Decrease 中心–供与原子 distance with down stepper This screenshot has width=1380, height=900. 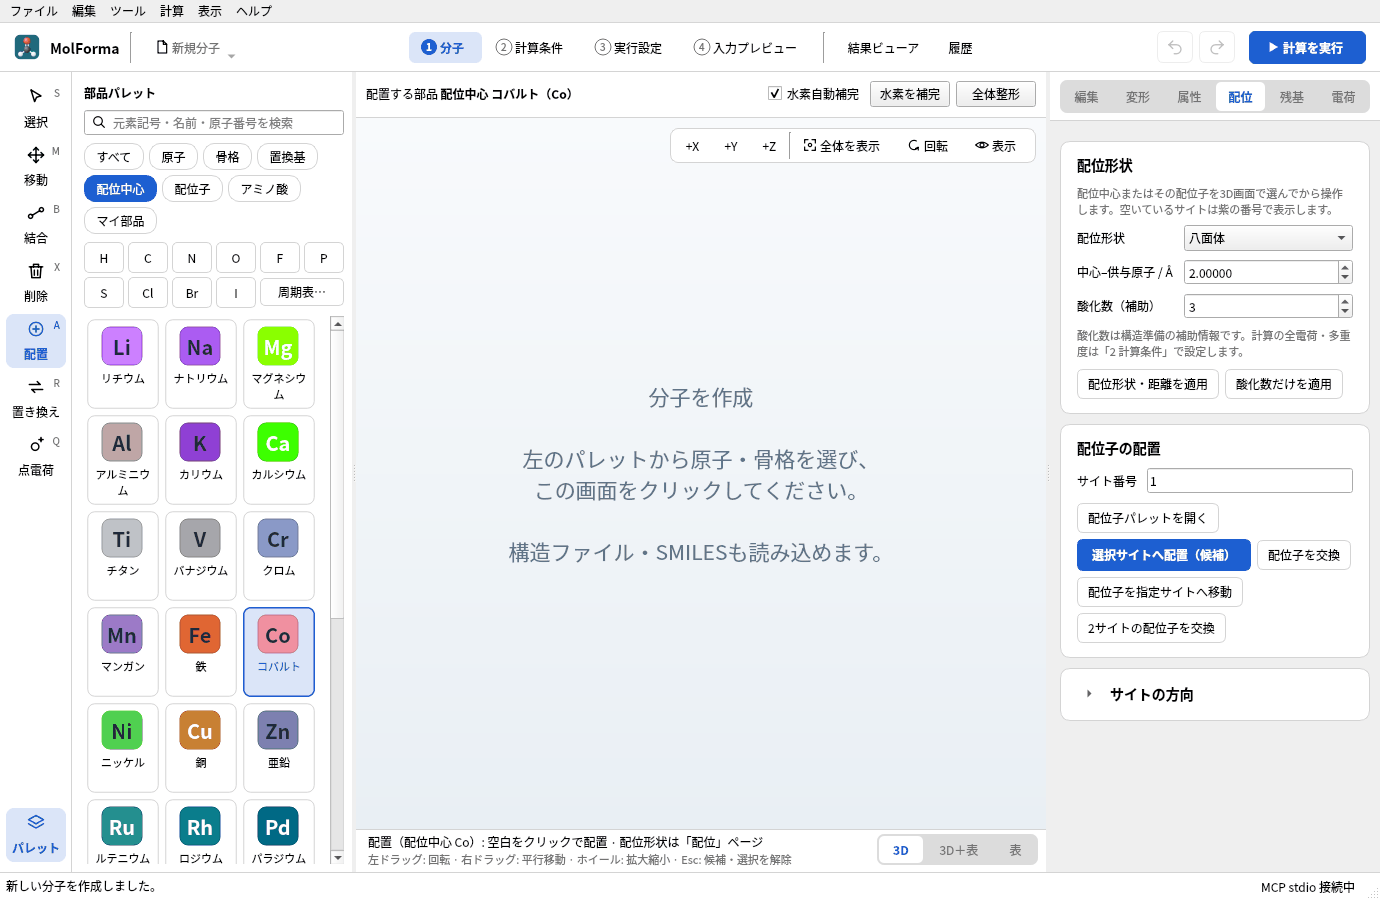pos(1345,278)
